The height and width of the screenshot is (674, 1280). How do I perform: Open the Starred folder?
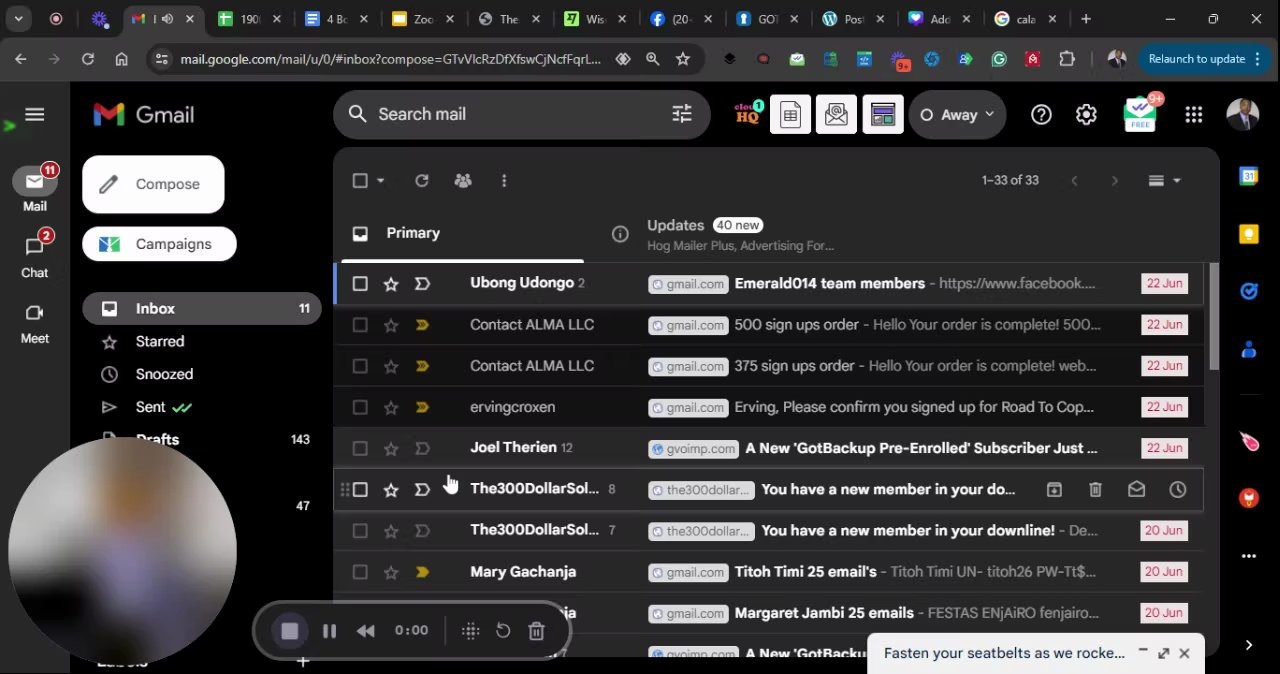159,341
